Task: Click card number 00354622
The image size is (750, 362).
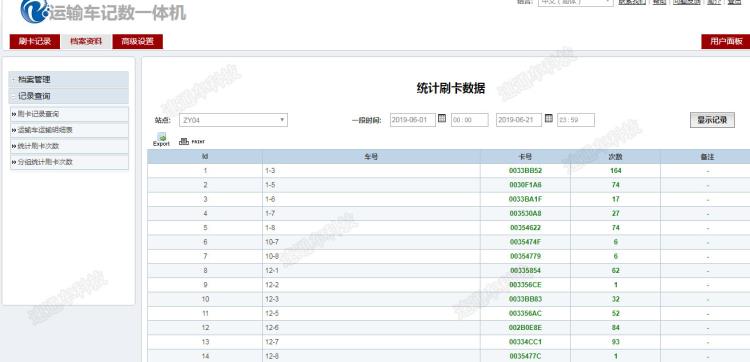Action: pos(525,228)
